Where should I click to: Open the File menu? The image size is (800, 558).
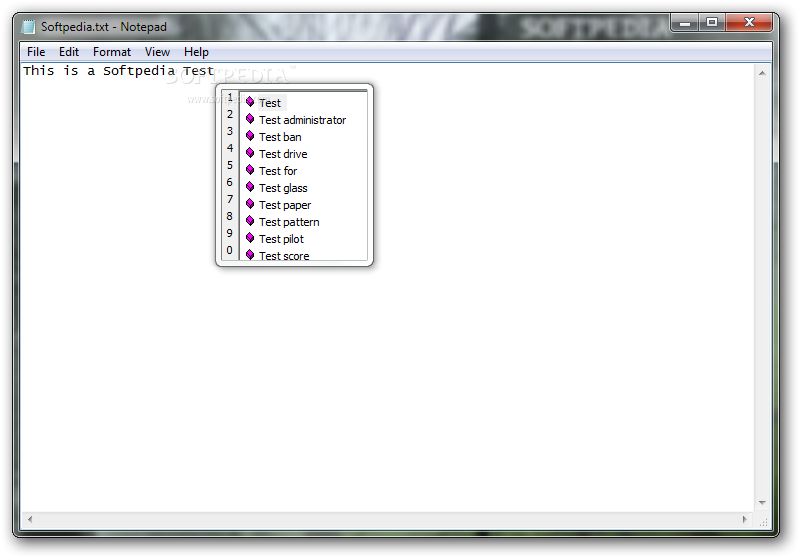pos(36,52)
